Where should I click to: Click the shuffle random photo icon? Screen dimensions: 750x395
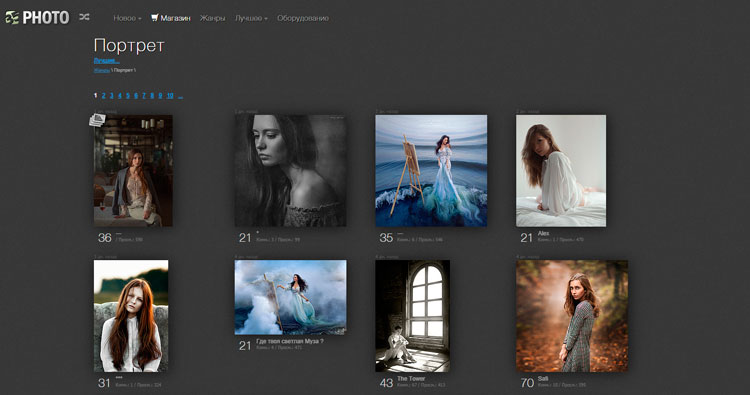tap(84, 17)
